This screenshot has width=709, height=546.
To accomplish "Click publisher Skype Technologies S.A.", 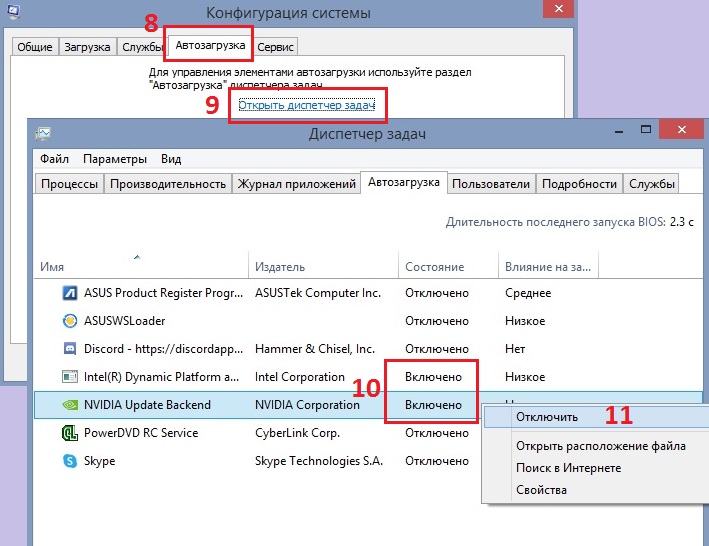I will [x=319, y=461].
